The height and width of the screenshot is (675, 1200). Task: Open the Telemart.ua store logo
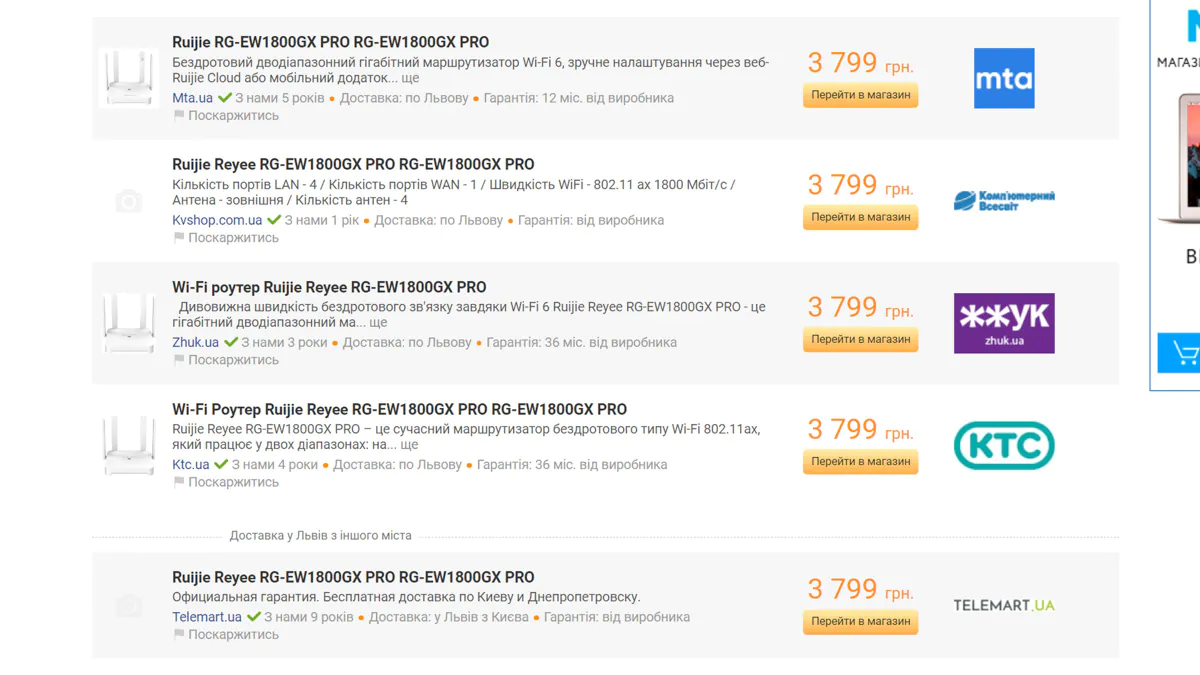(1004, 605)
